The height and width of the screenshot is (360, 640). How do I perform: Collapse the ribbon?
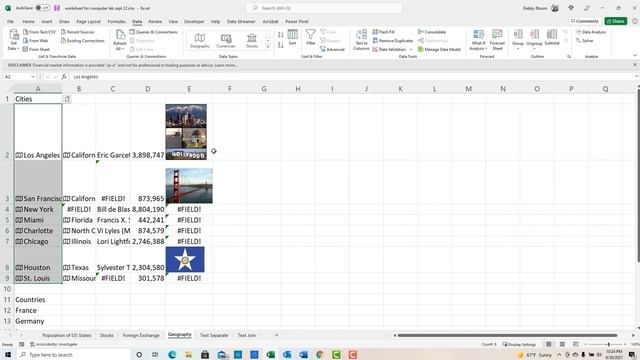[635, 56]
